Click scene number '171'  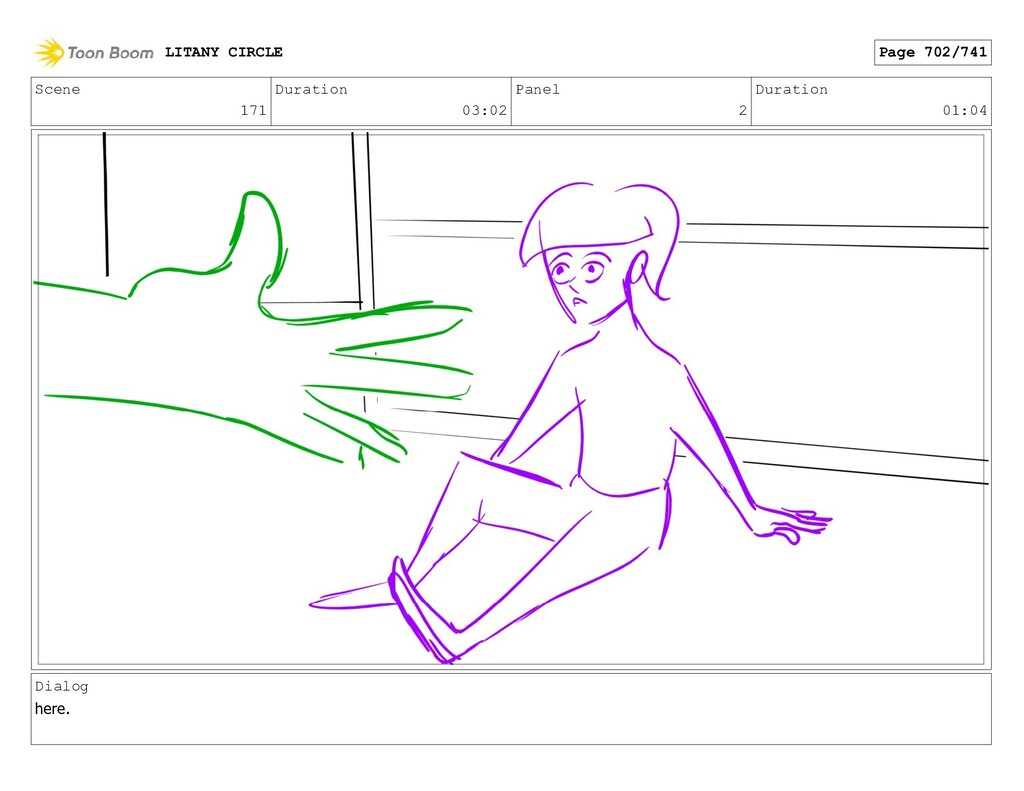tap(253, 110)
